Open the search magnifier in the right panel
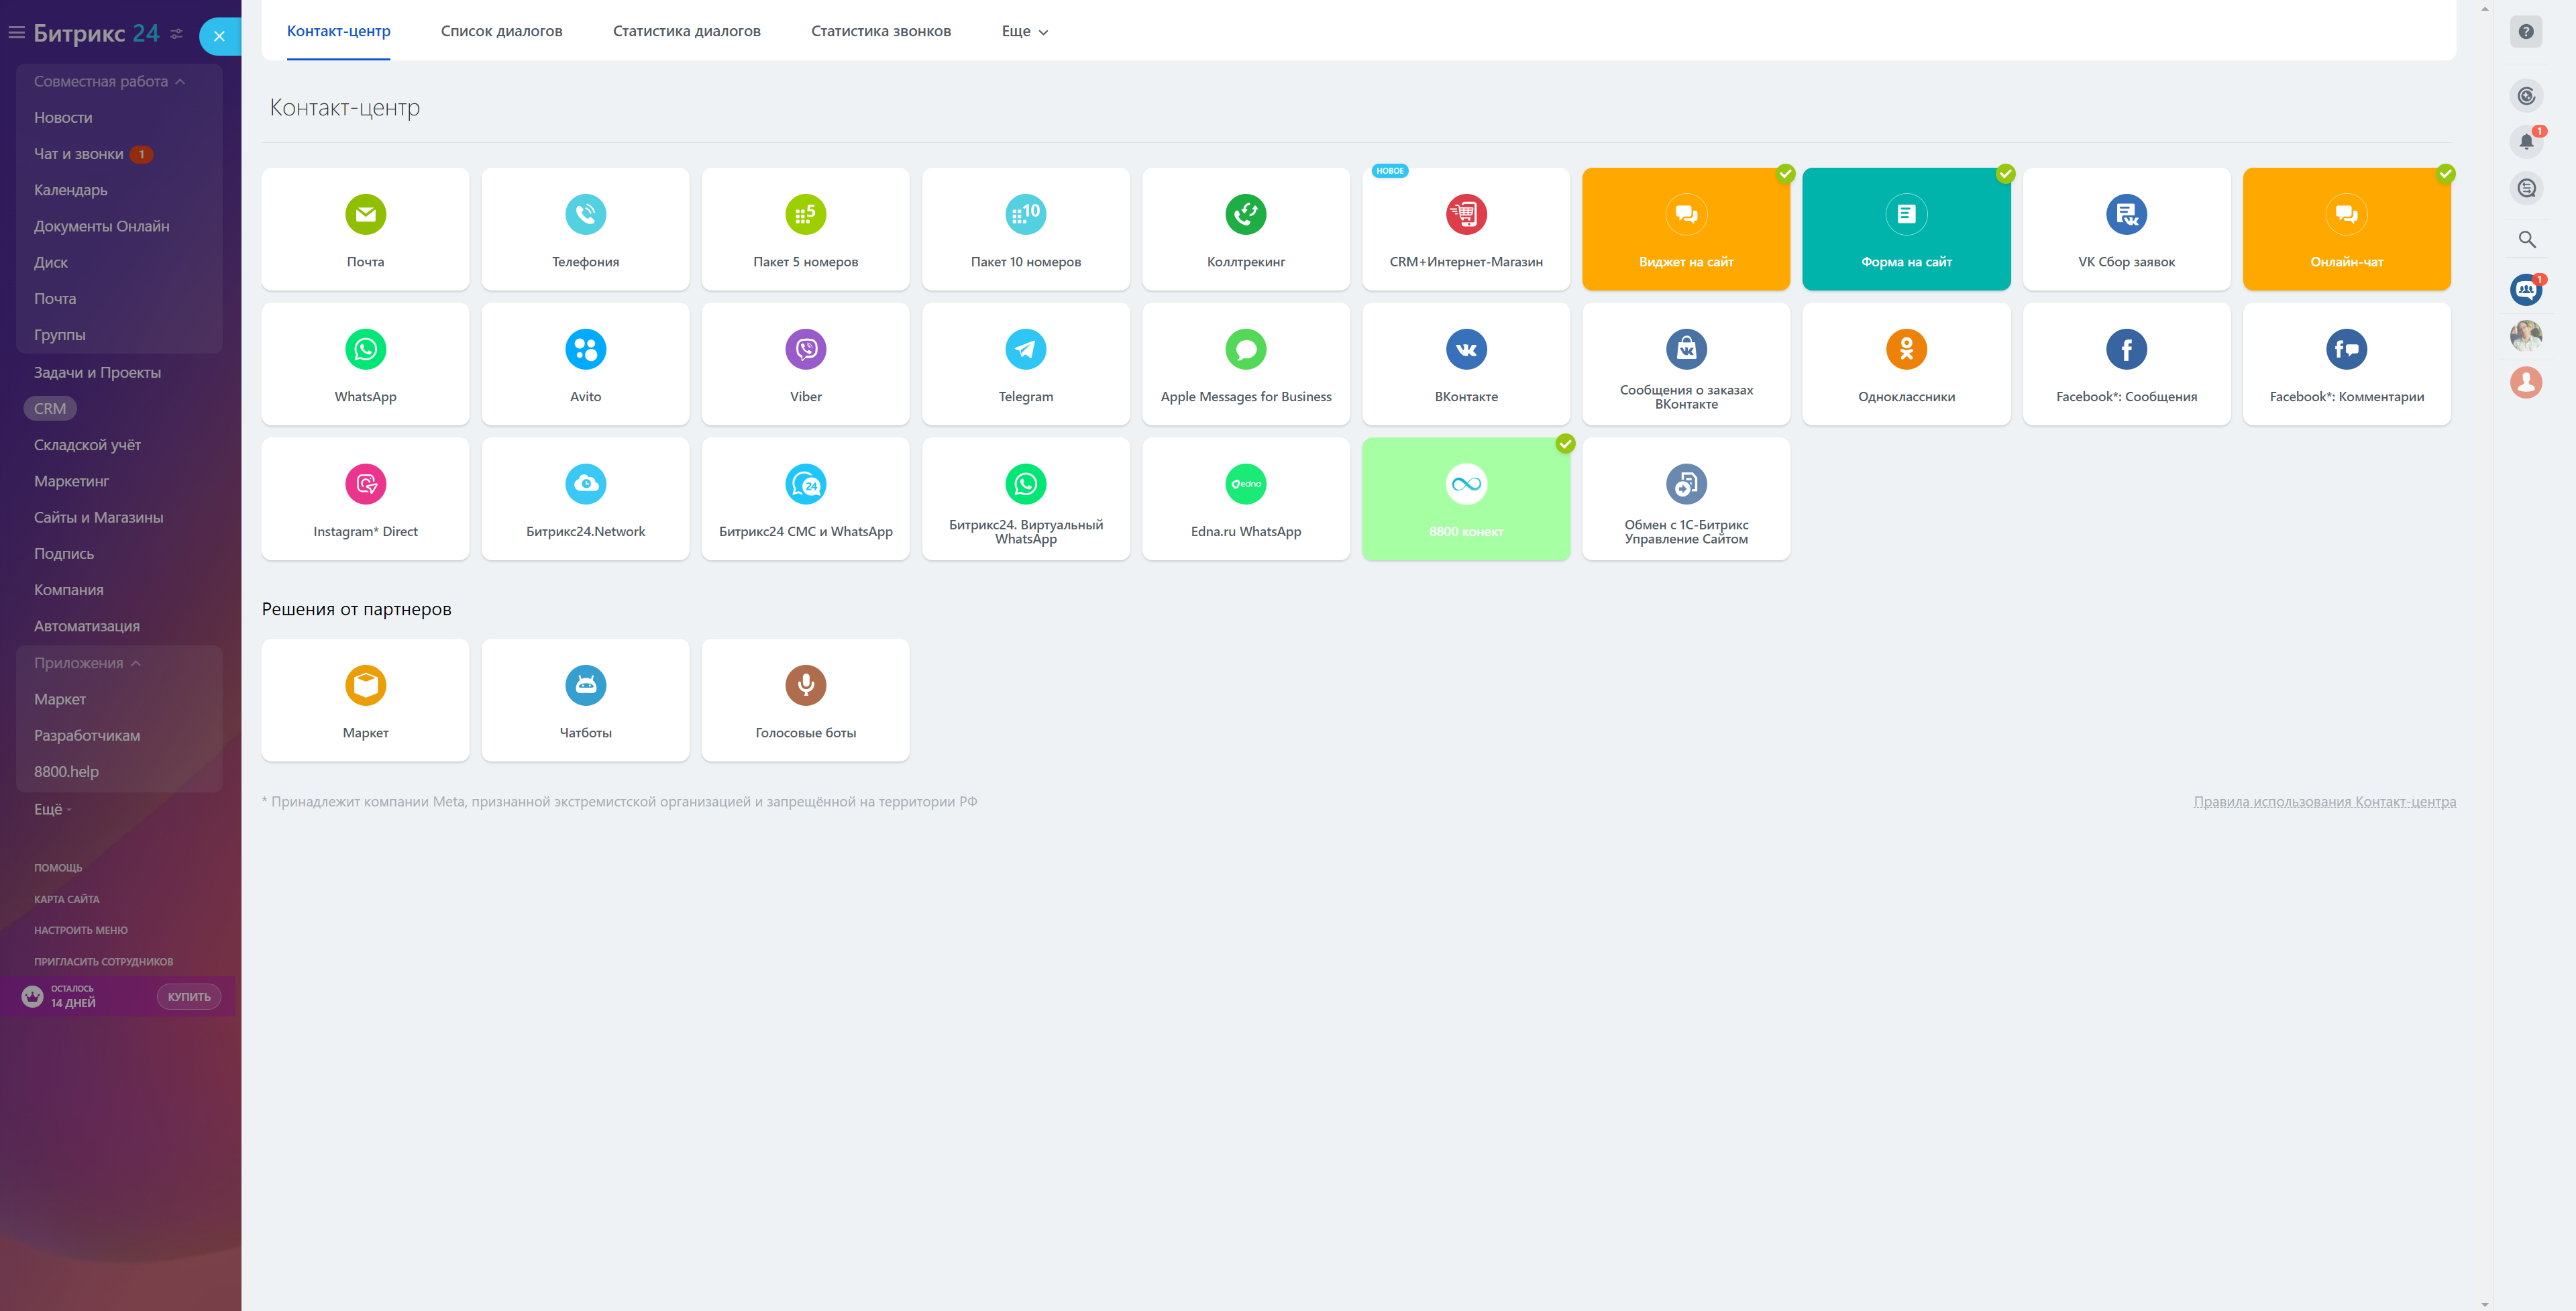This screenshot has width=2576, height=1311. pos(2526,240)
